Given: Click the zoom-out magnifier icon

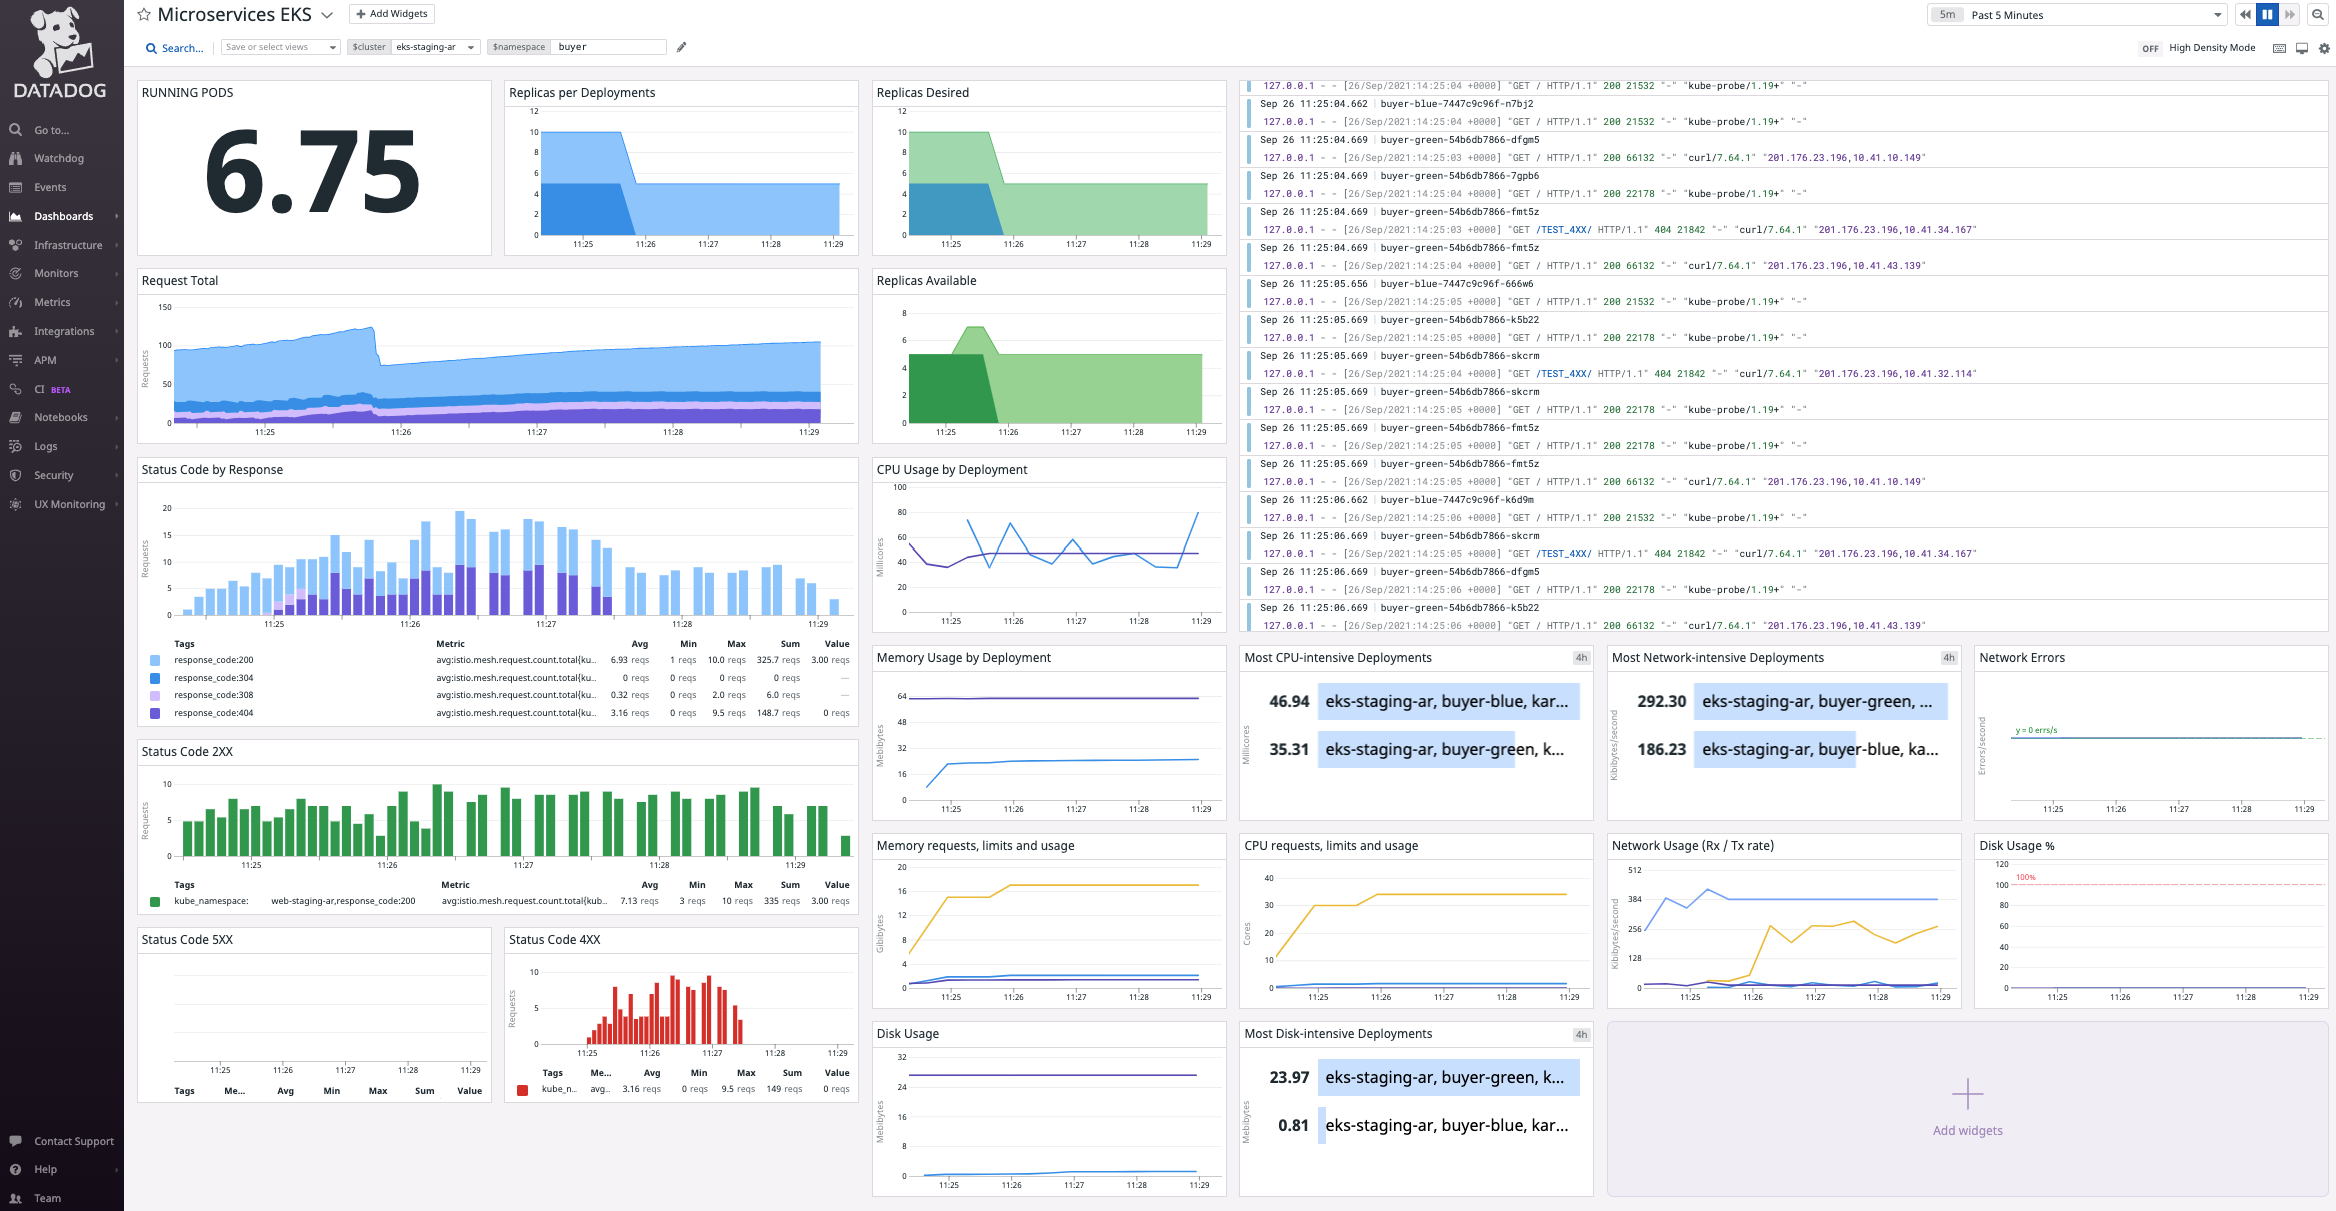Looking at the screenshot, I should (2317, 15).
